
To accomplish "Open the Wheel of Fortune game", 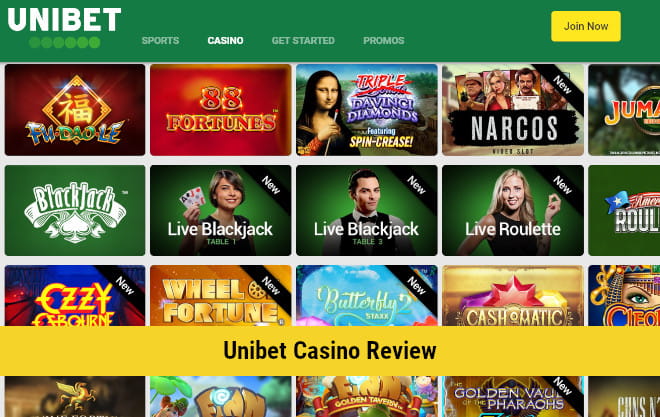I will point(221,296).
